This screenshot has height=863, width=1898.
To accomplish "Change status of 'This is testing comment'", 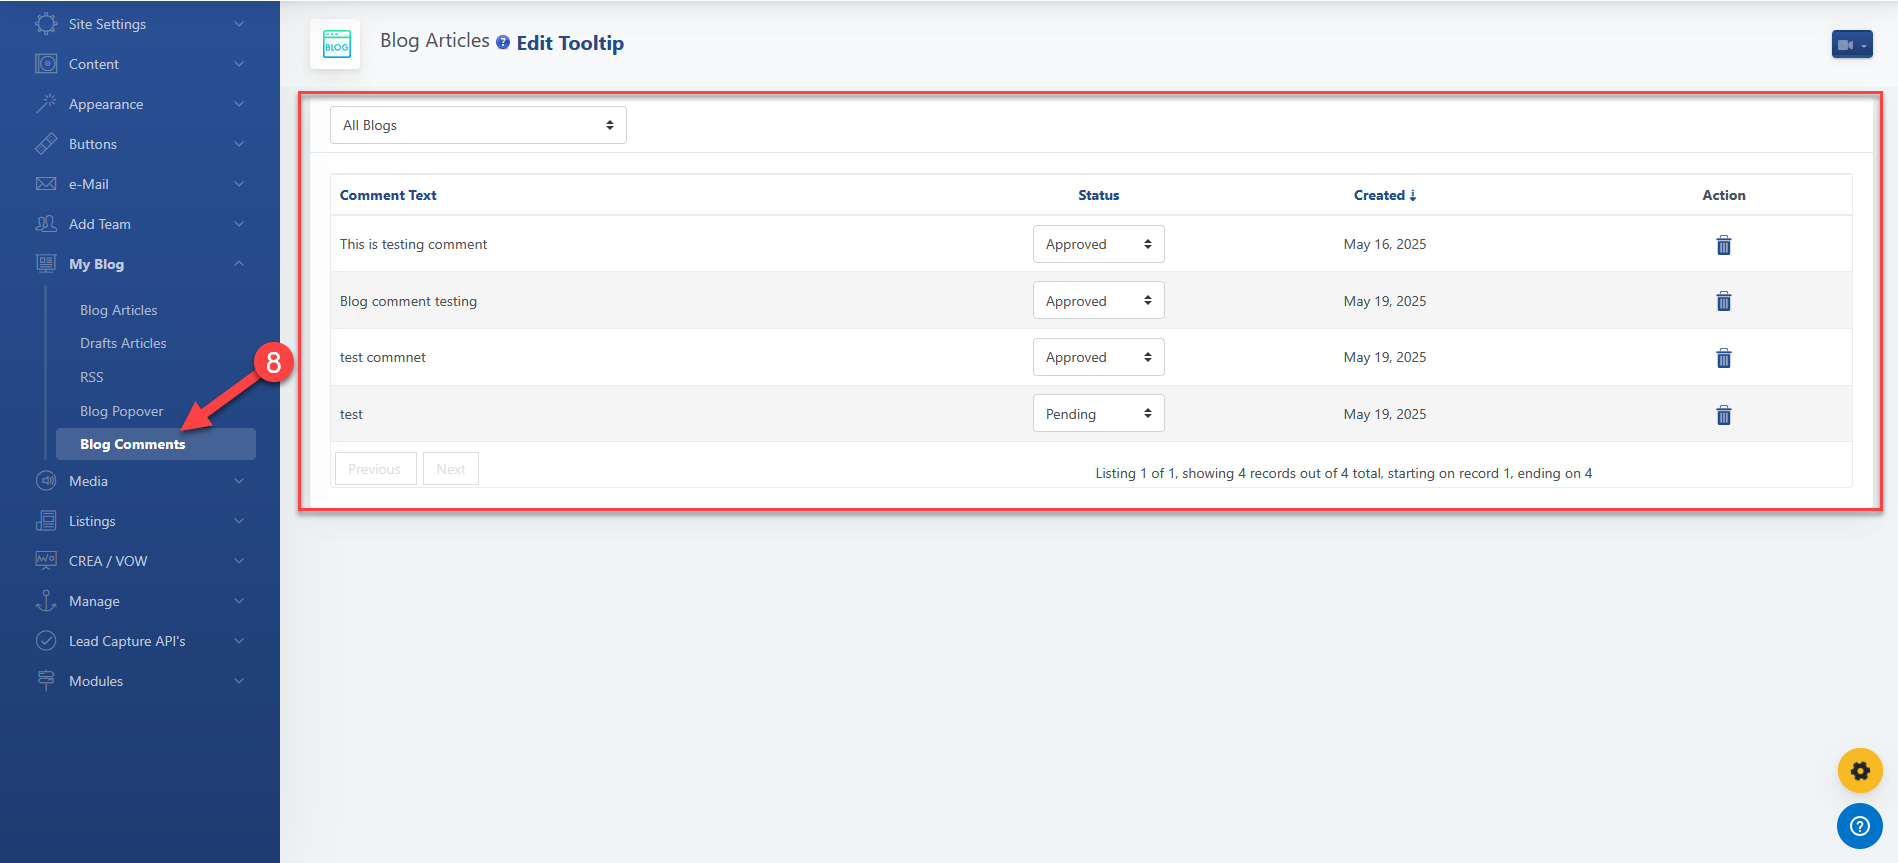I will (1098, 244).
